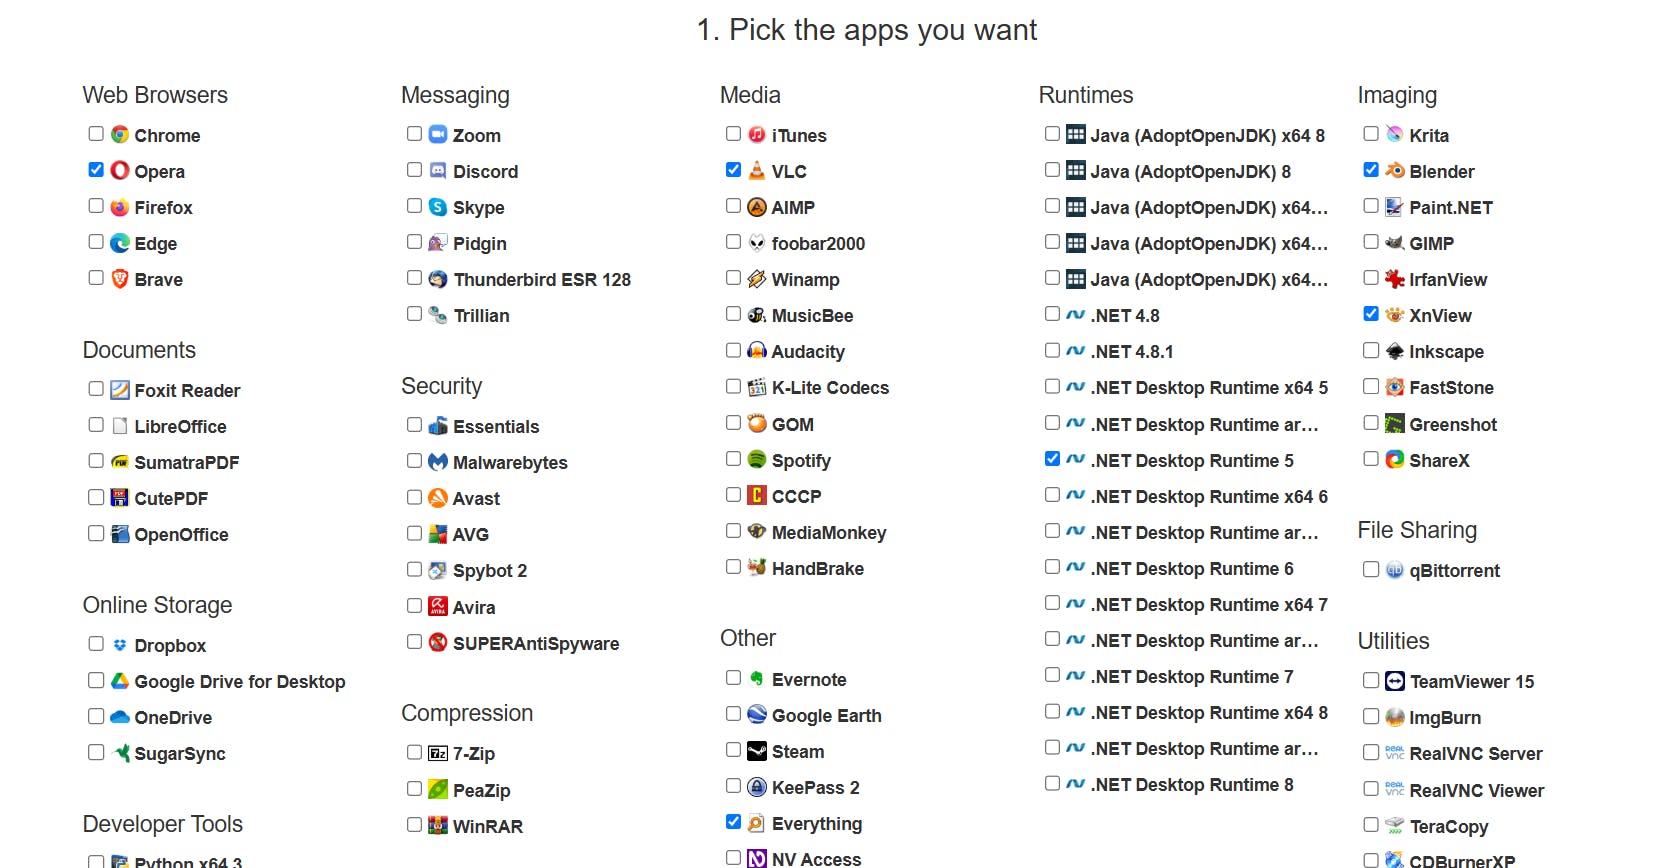This screenshot has width=1676, height=868.
Task: Pick the Skype icon
Action: (x=438, y=207)
